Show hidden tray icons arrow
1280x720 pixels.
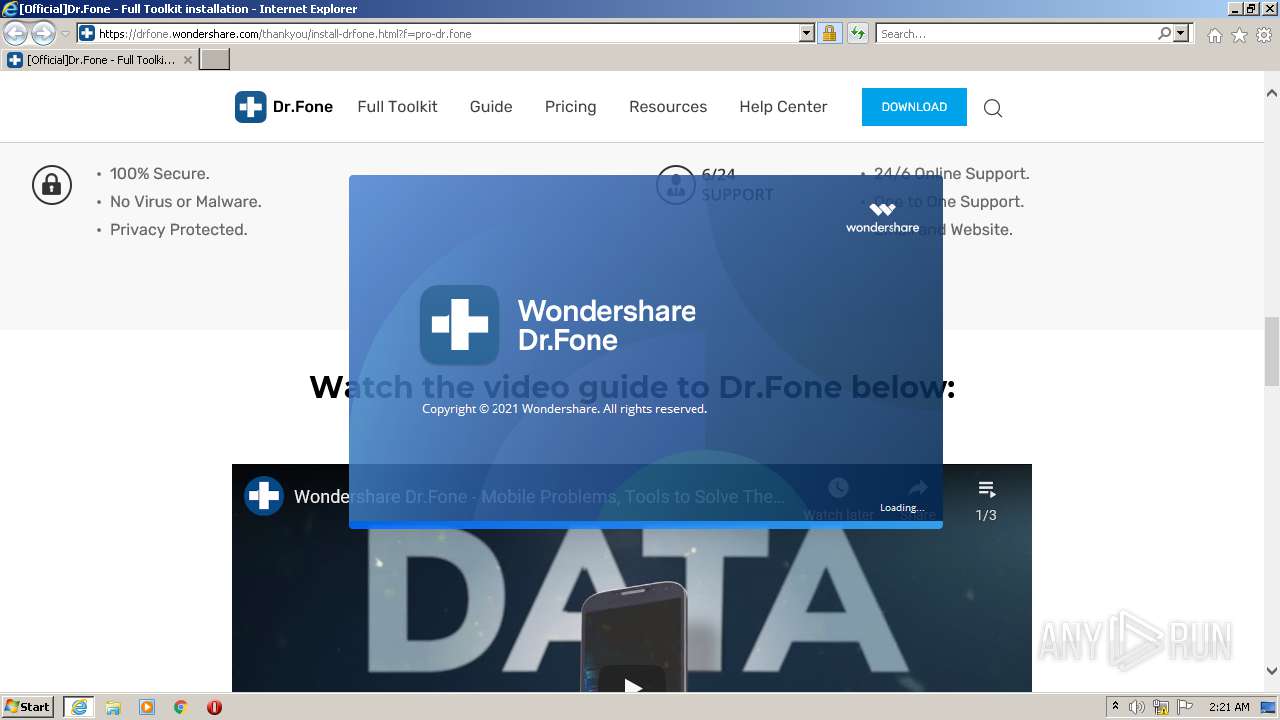[x=1115, y=707]
